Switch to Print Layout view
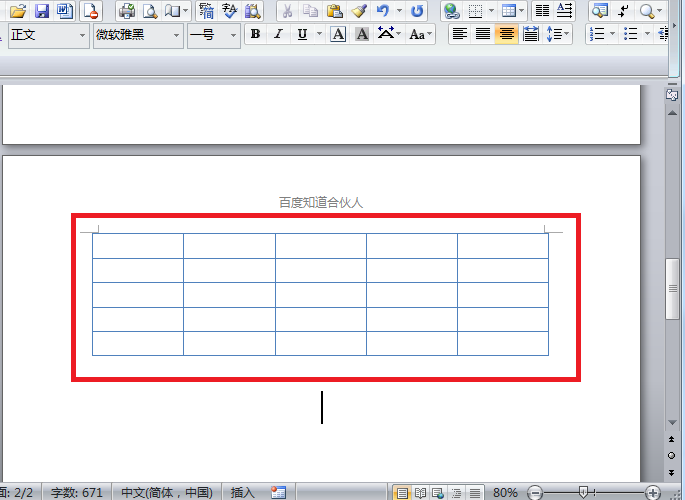This screenshot has height=500, width=685. click(x=401, y=493)
